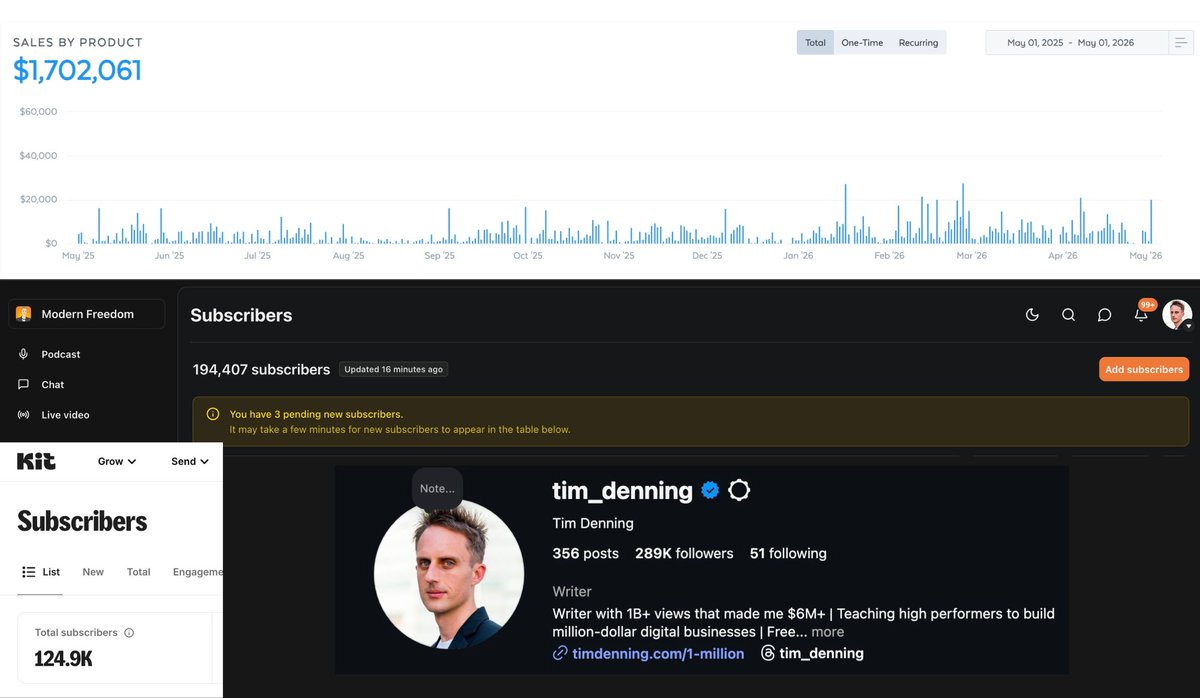Click the 356 posts count

pos(585,553)
